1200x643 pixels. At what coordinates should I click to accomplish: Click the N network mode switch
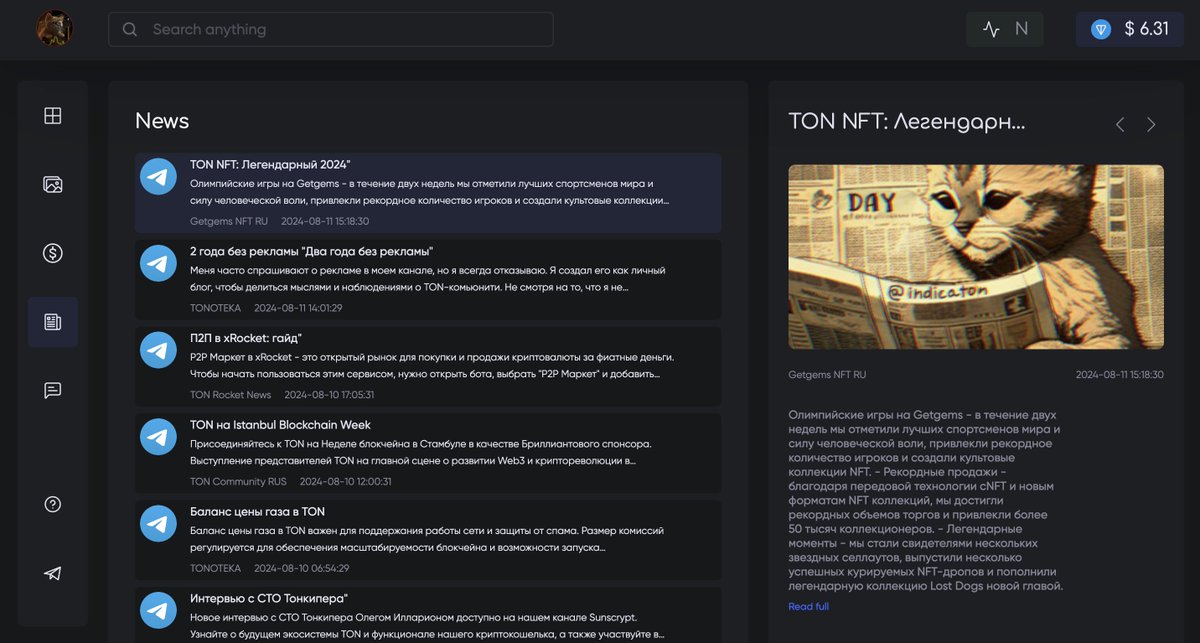click(1020, 29)
